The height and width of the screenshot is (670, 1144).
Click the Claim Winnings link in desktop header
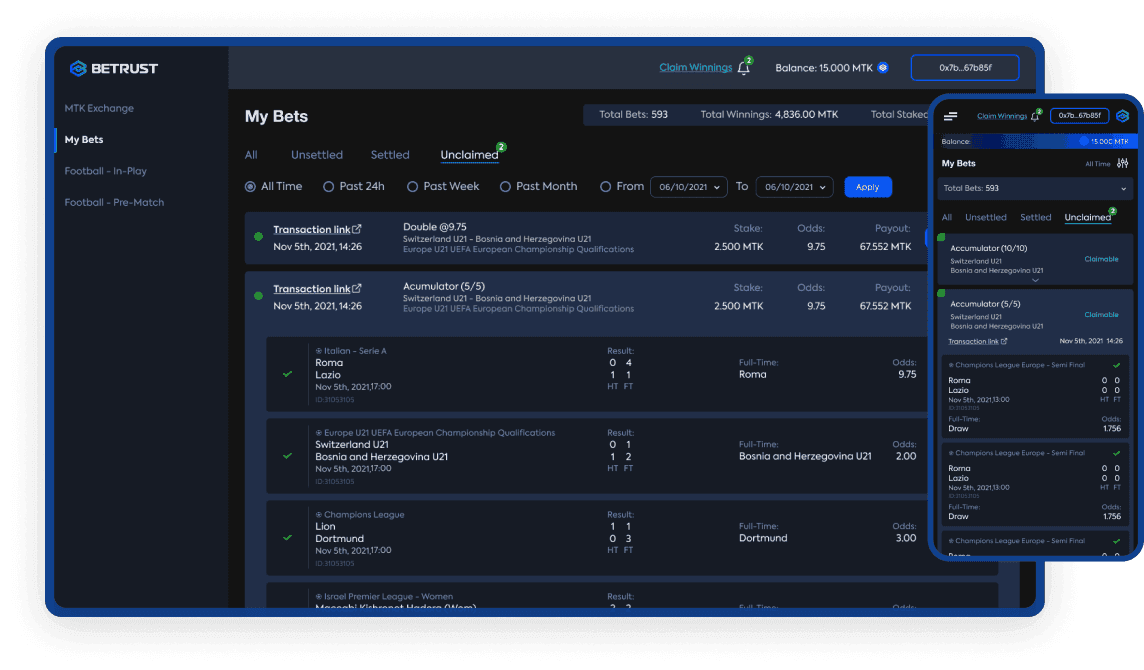[x=695, y=68]
